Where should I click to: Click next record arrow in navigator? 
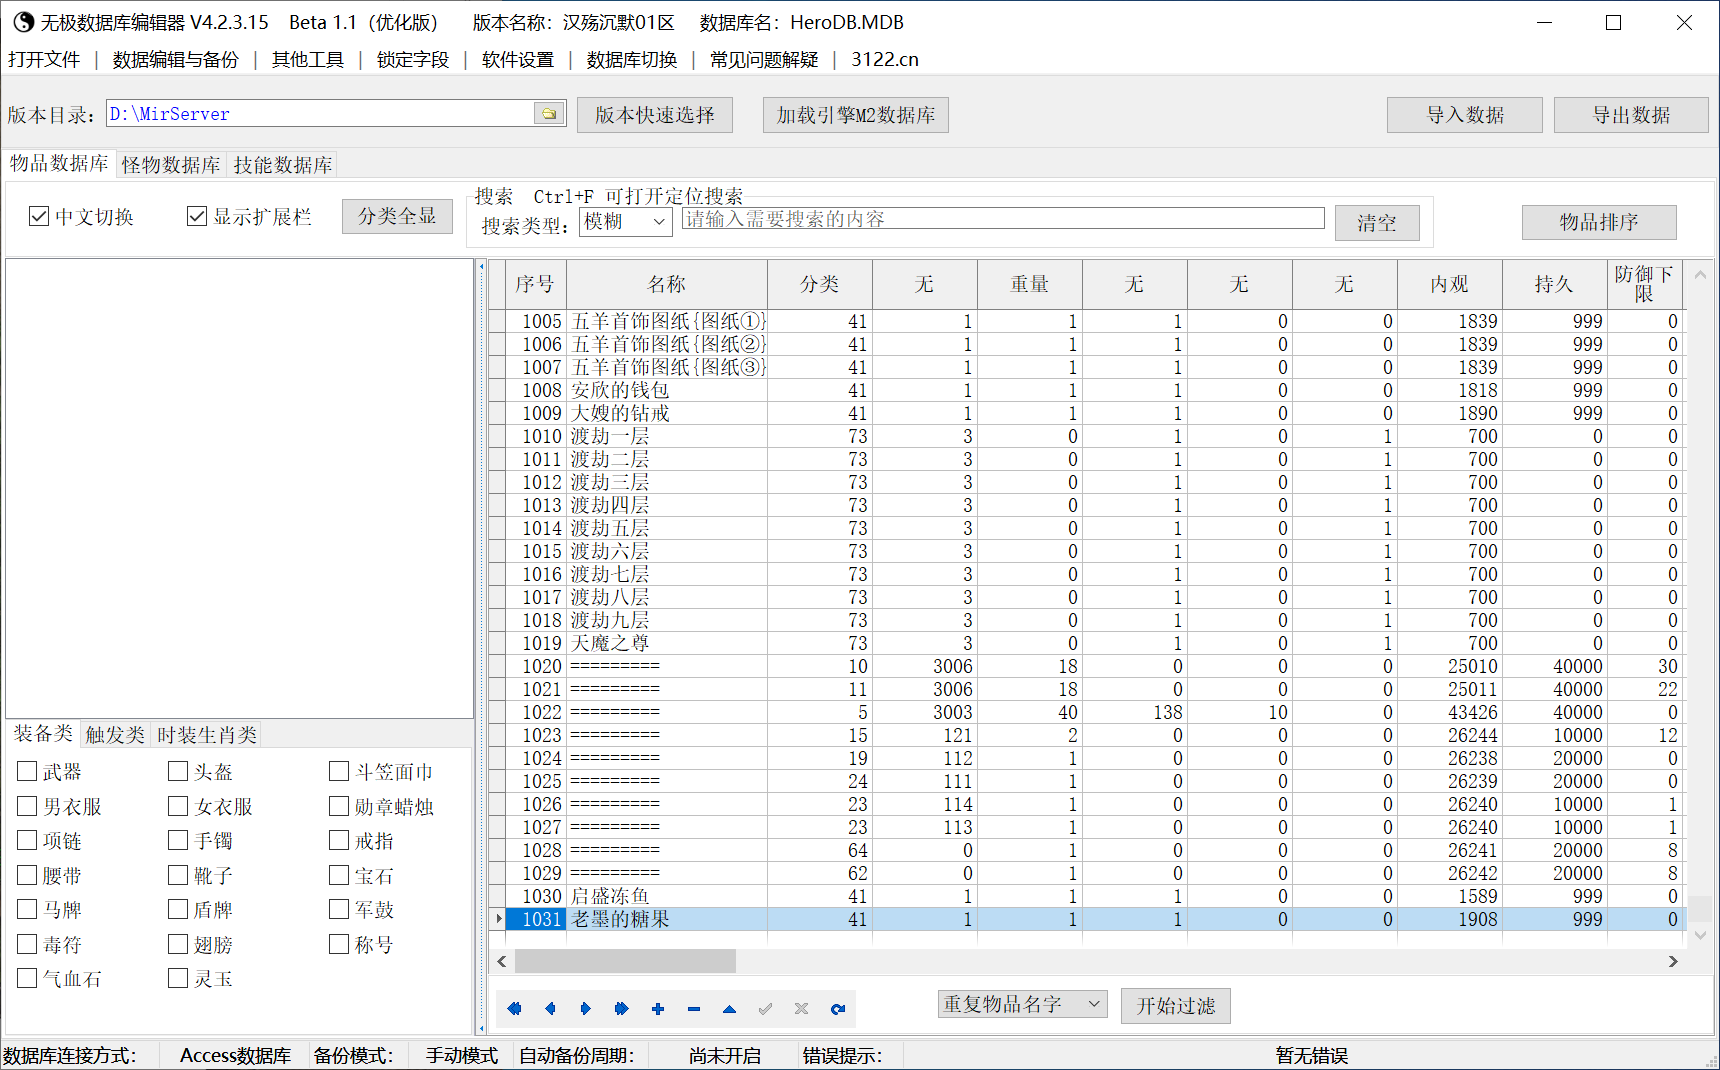pos(586,1009)
